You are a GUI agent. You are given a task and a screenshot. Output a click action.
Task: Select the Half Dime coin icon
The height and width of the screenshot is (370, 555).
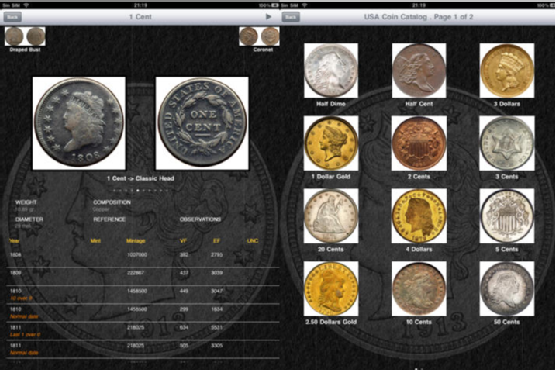click(x=331, y=70)
